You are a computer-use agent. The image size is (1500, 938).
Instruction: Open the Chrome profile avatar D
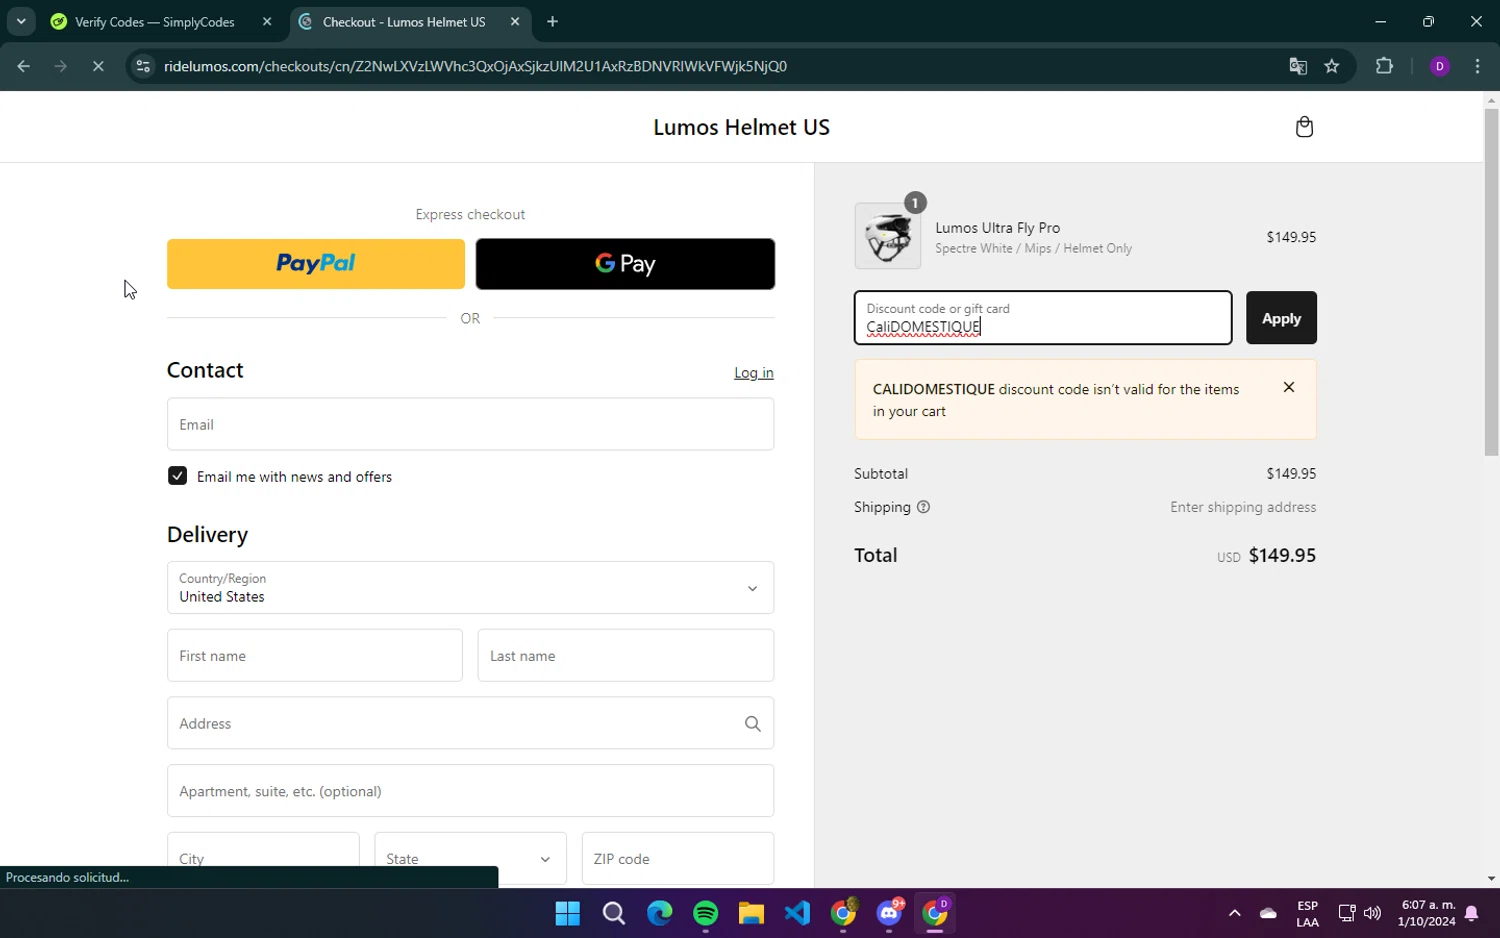click(x=1440, y=66)
